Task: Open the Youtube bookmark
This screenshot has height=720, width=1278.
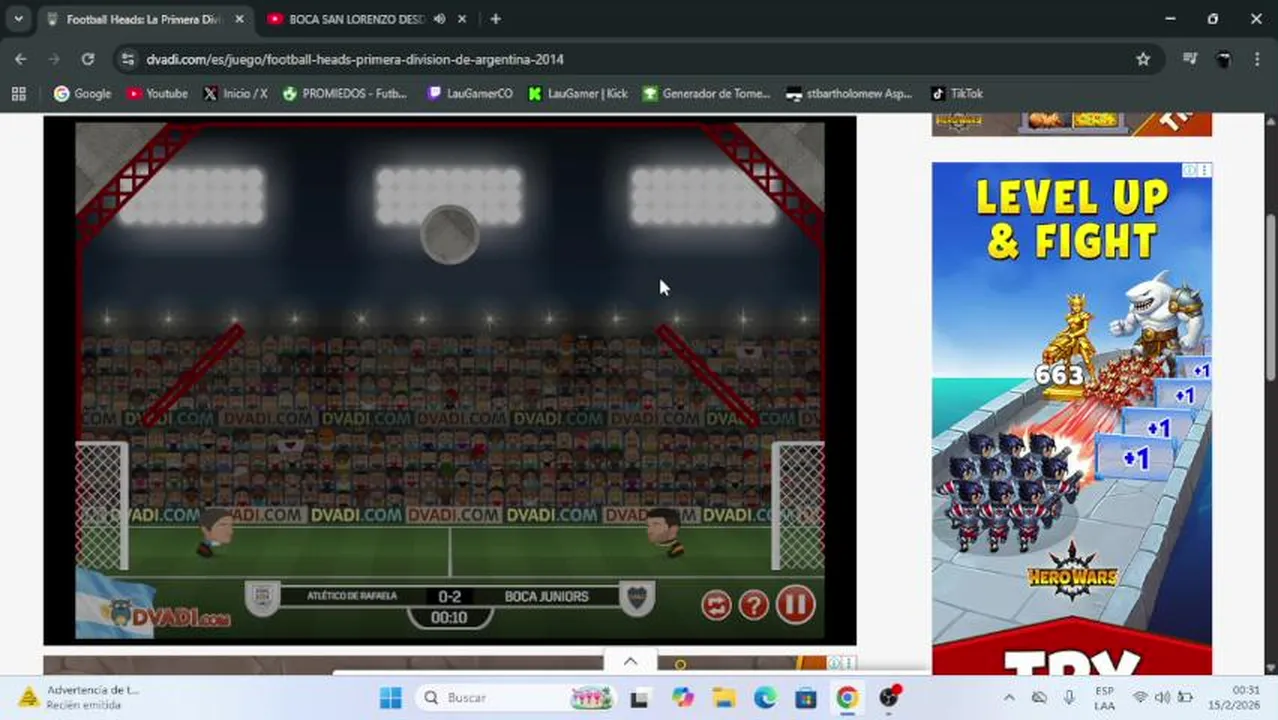Action: pyautogui.click(x=157, y=93)
